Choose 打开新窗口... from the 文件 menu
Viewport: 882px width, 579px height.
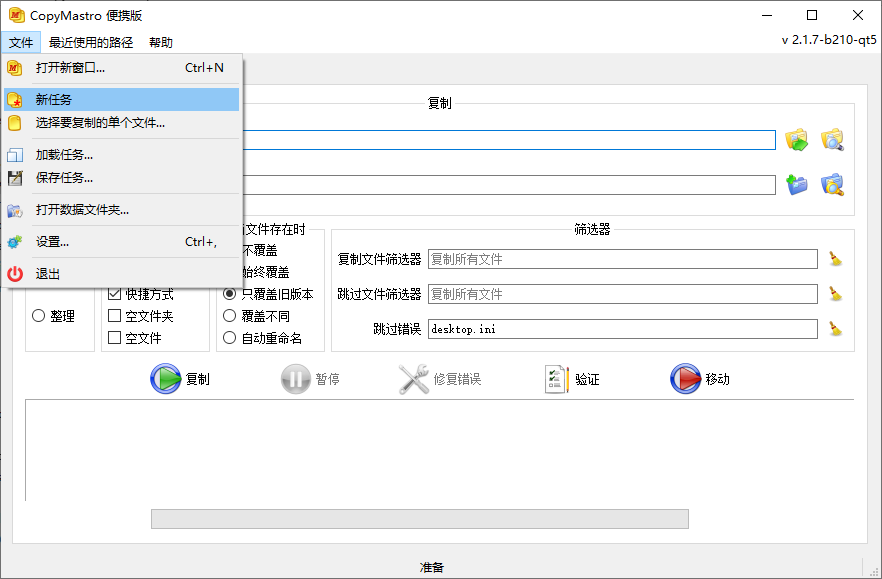coord(122,68)
